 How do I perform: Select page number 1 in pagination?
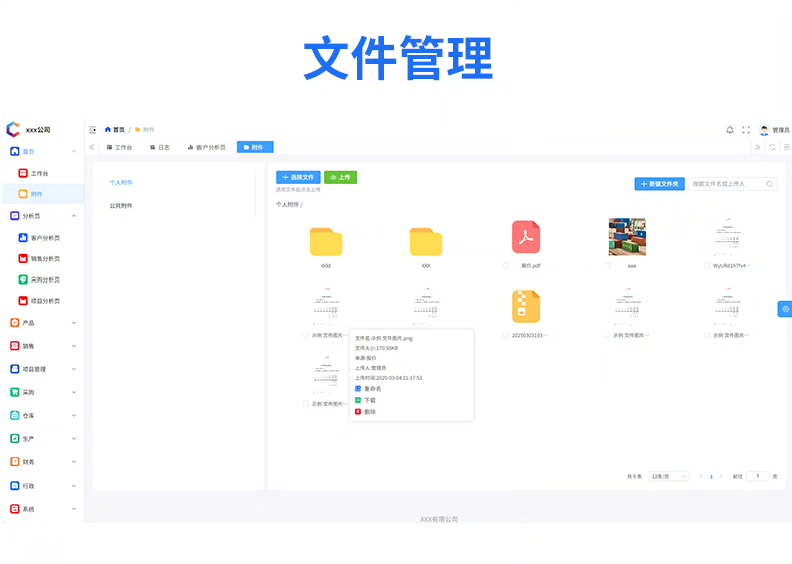[x=711, y=476]
